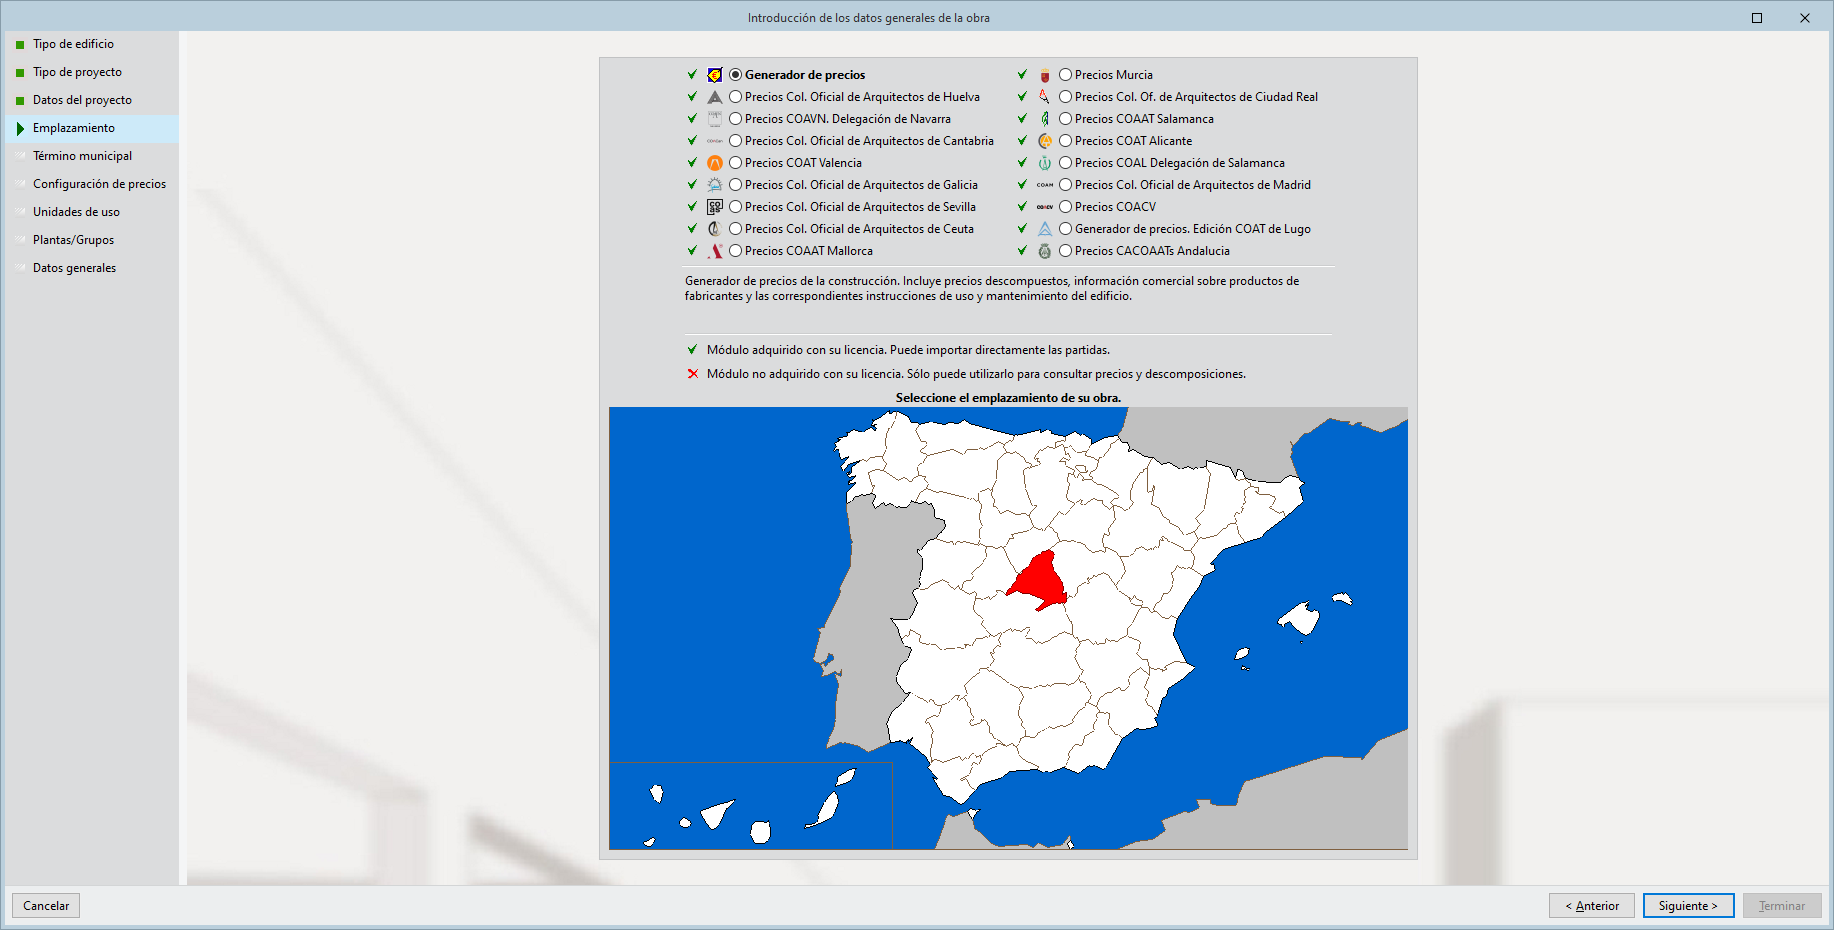Click the Precios Murcia shield icon

(1045, 75)
